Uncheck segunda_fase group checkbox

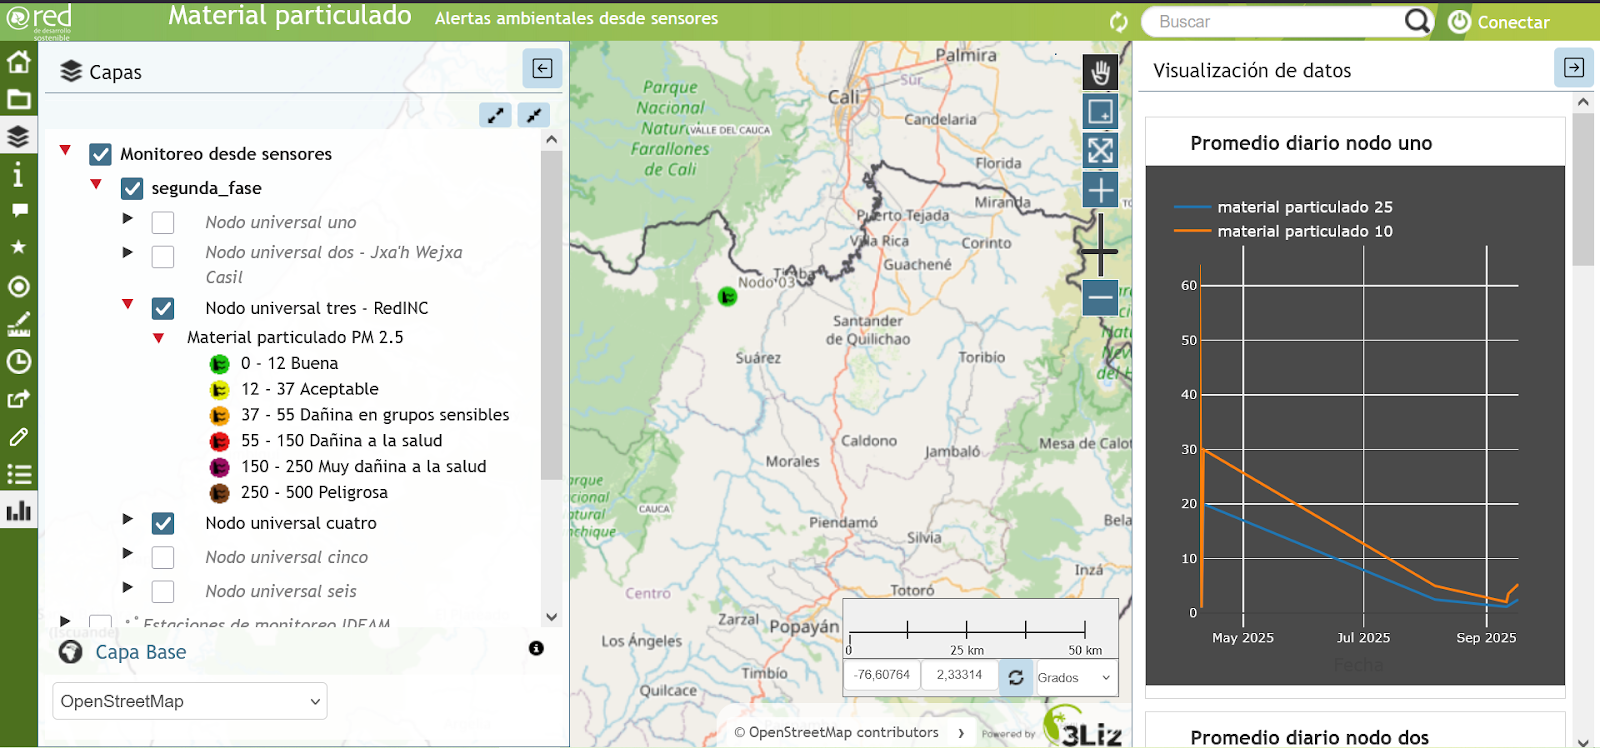click(132, 188)
